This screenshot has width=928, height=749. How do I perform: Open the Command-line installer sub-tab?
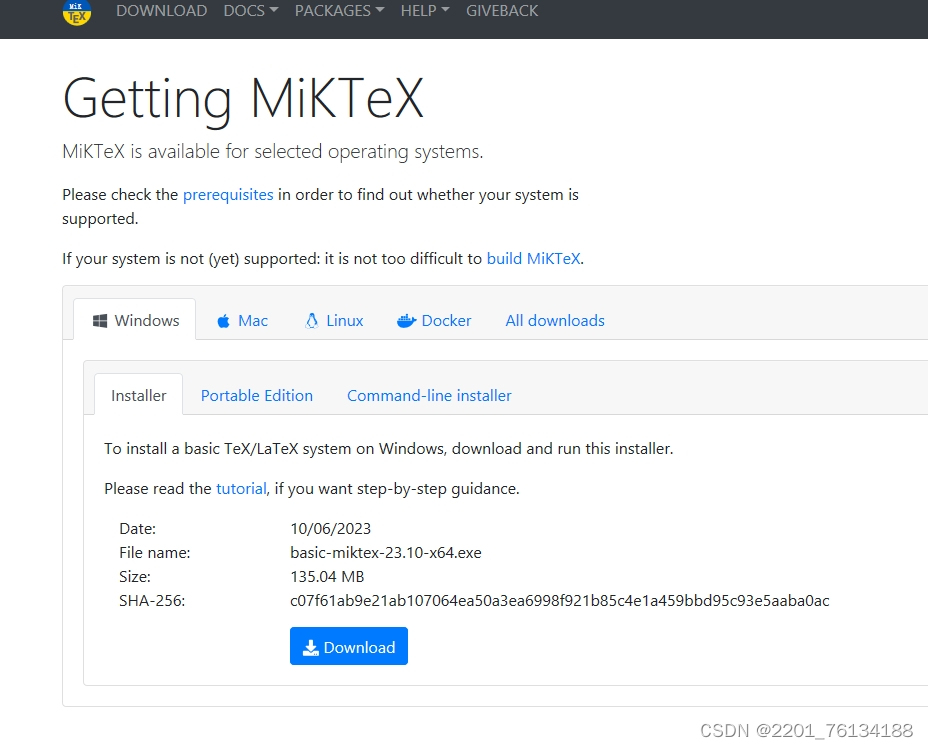429,395
